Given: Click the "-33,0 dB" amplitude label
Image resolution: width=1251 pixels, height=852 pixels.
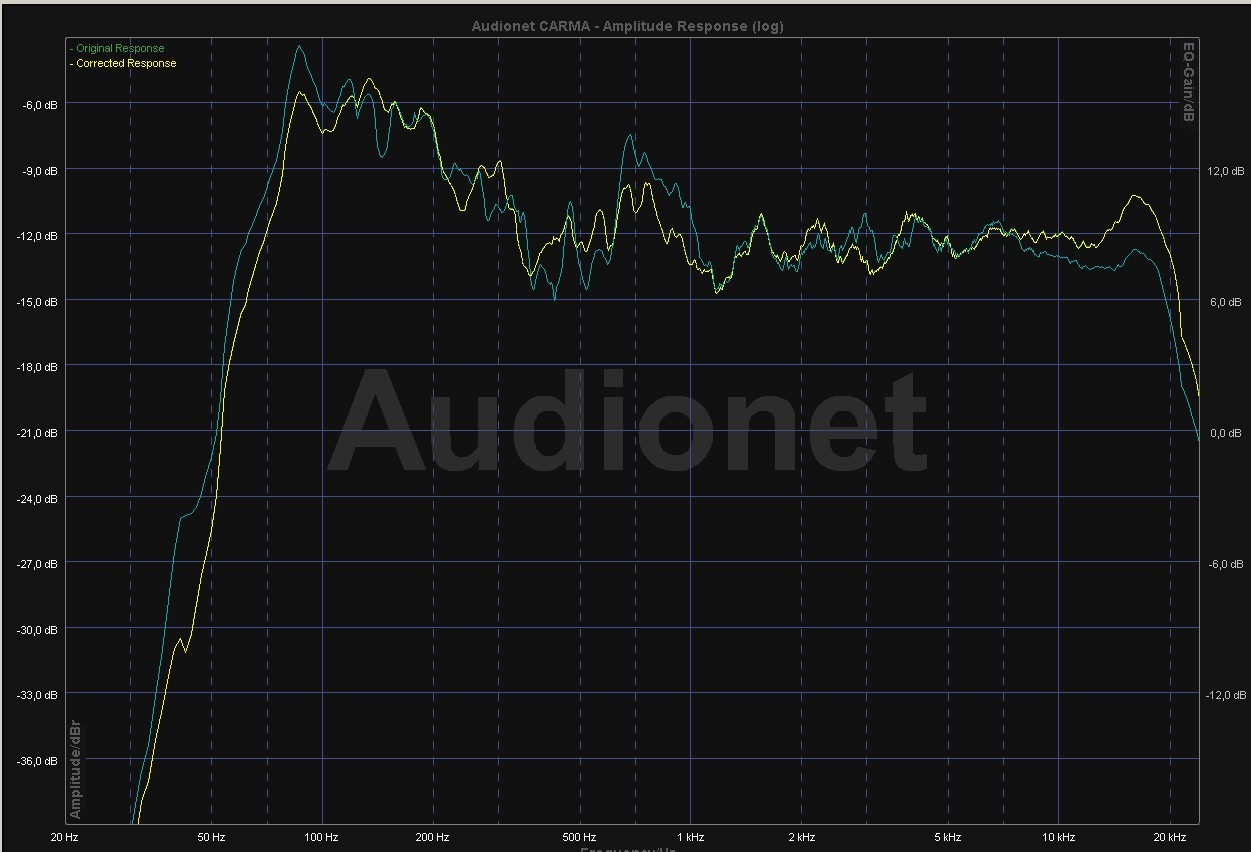Looking at the screenshot, I should point(39,694).
